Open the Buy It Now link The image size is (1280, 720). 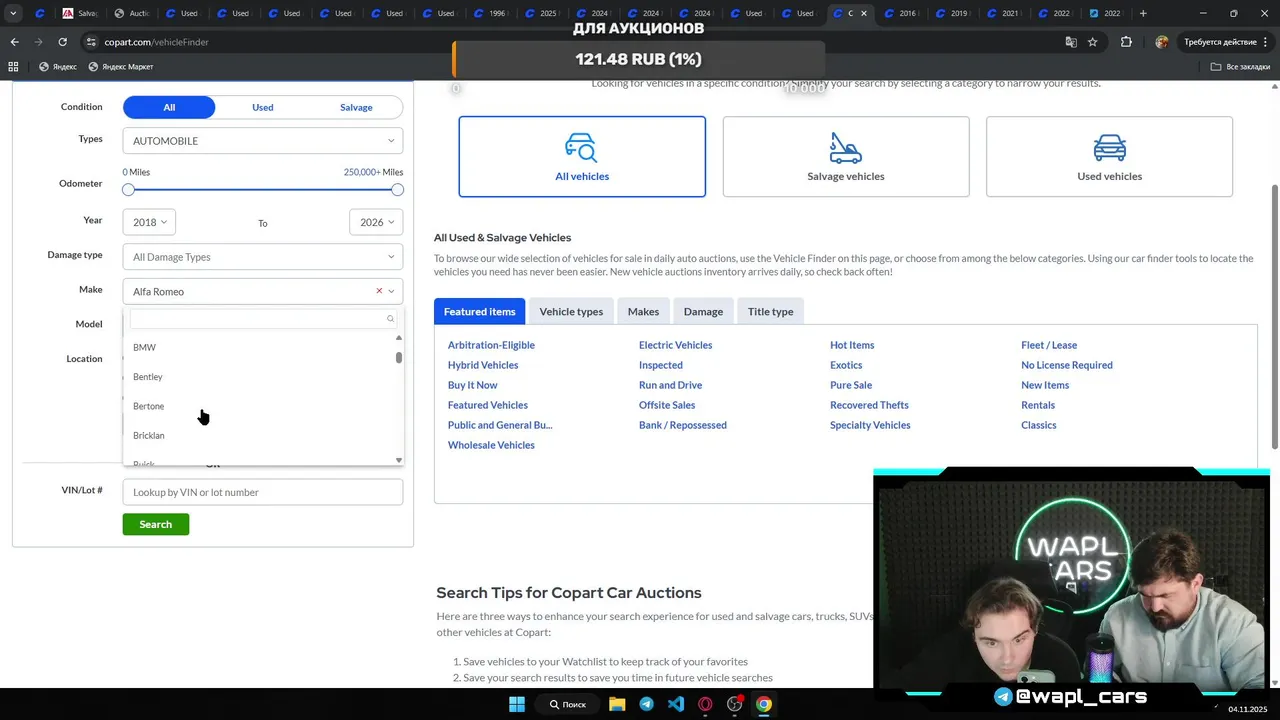(472, 385)
